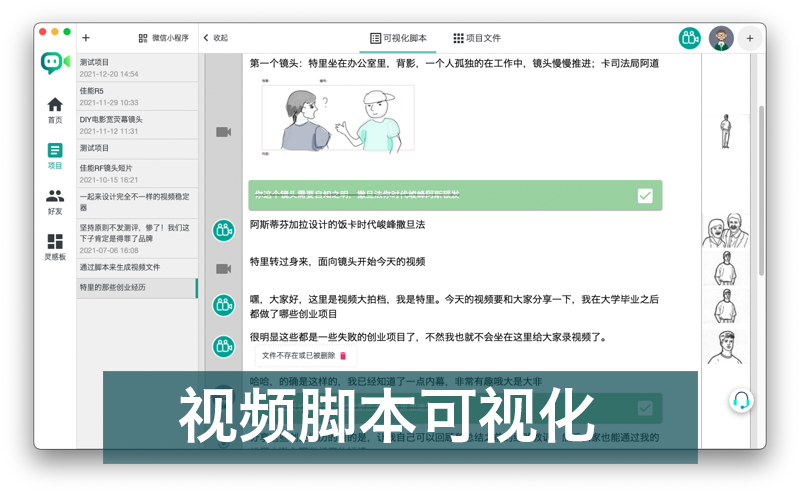The image size is (800, 494).
Task: Switch to the 可视化脚本 tab
Action: pos(398,38)
